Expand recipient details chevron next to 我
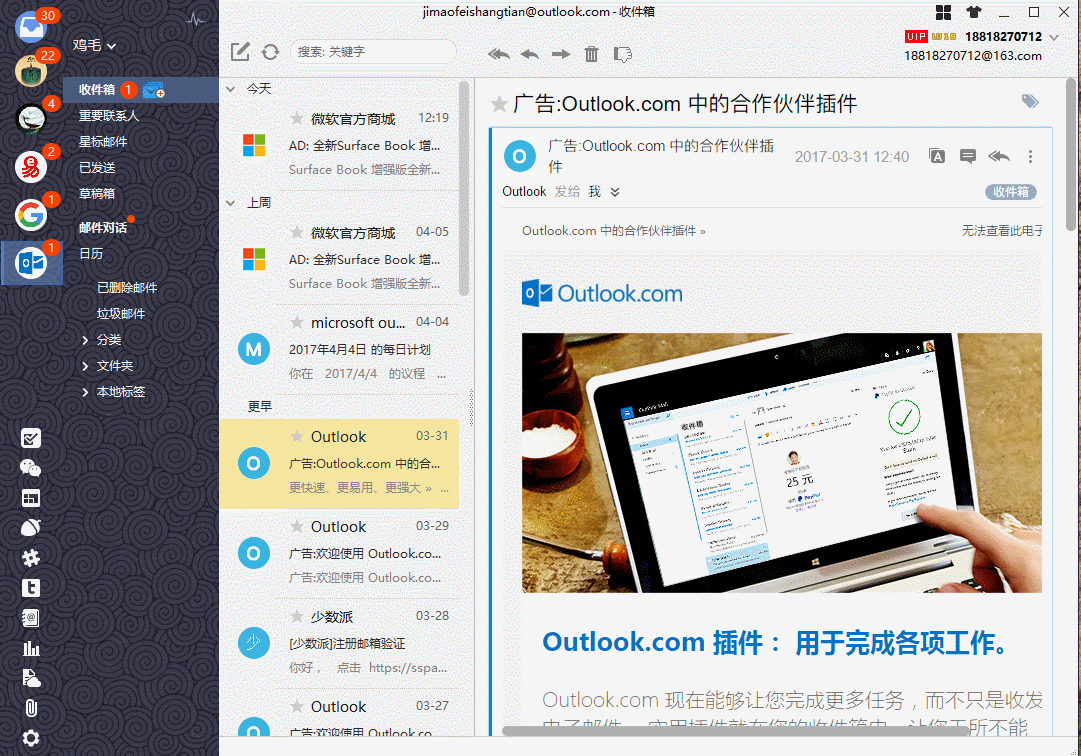Image resolution: width=1081 pixels, height=756 pixels. tap(615, 192)
